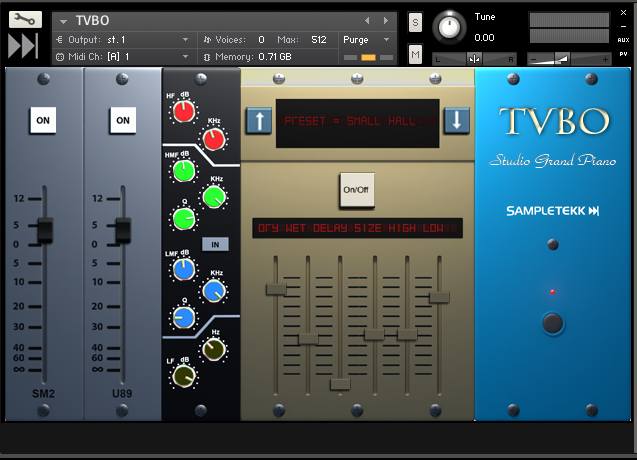Viewport: 637px width, 460px height.
Task: Go to previous instrument with left arrow
Action: coord(367,20)
